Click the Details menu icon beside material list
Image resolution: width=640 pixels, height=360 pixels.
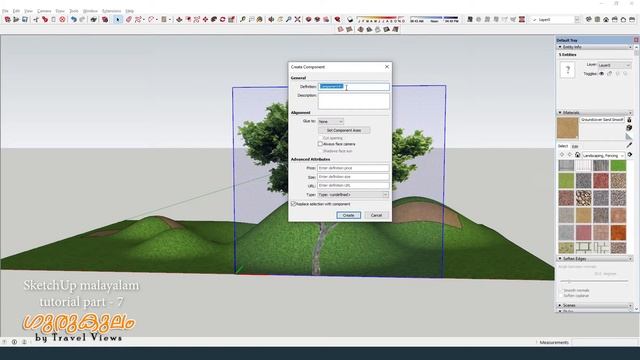tap(630, 155)
